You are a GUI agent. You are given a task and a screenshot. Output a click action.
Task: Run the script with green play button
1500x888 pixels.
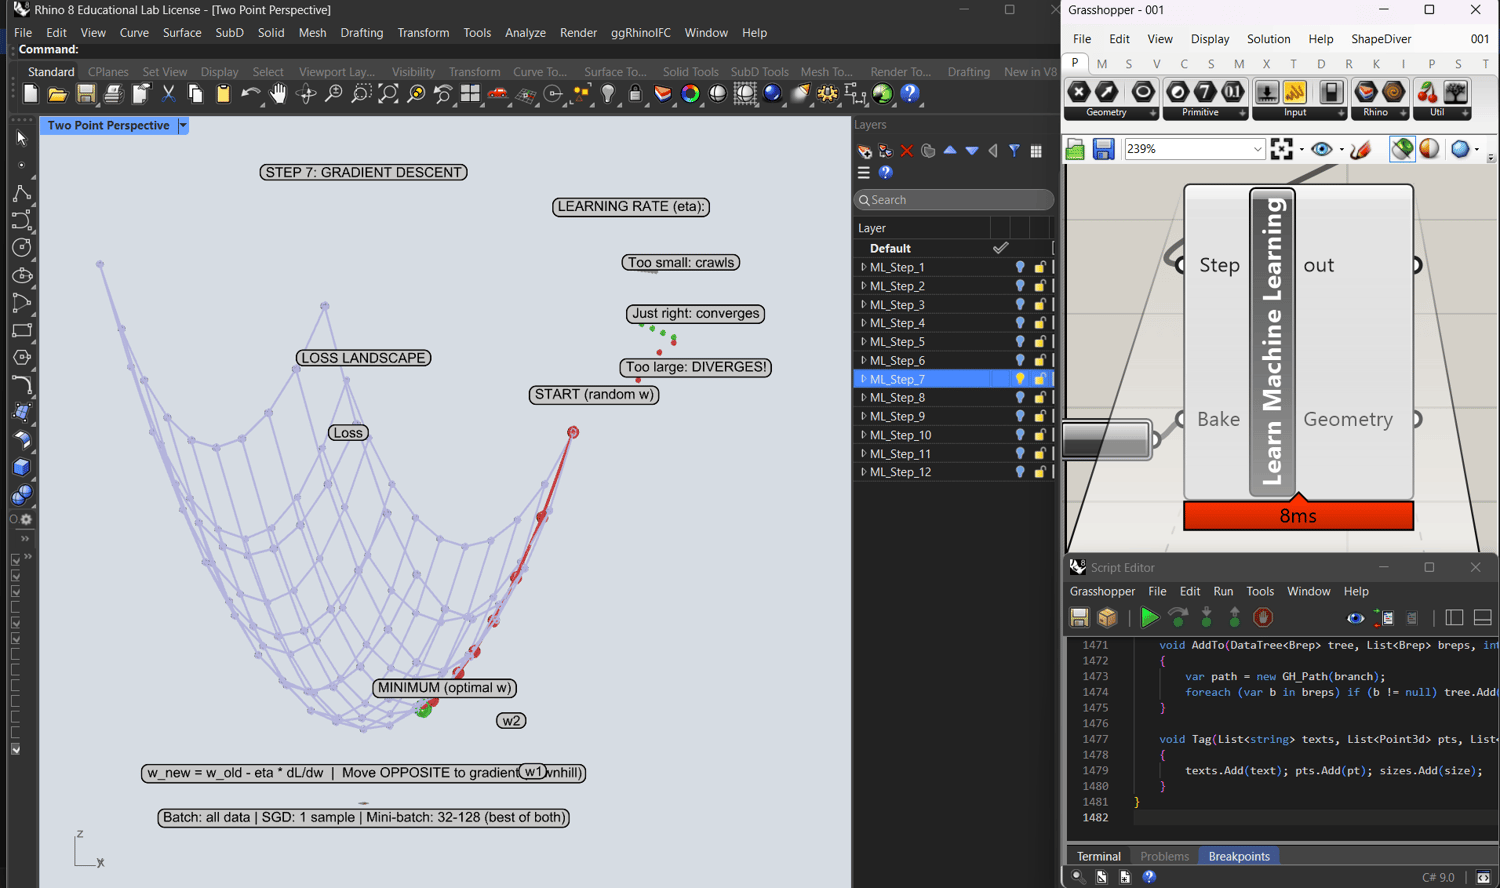click(x=1149, y=618)
